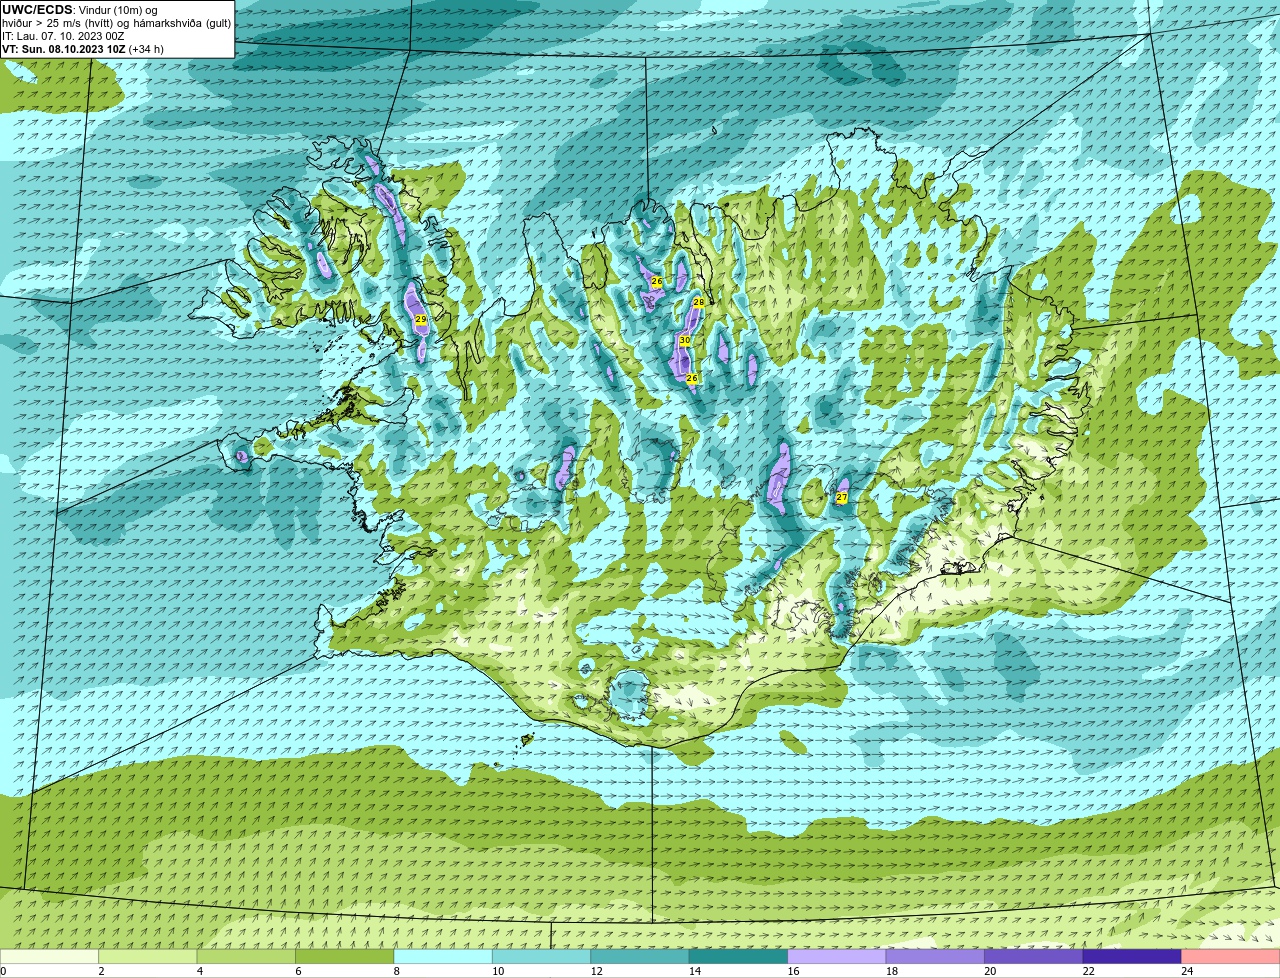
Task: Pick the 12–14 m/s teal legend swatch
Action: 641,956
